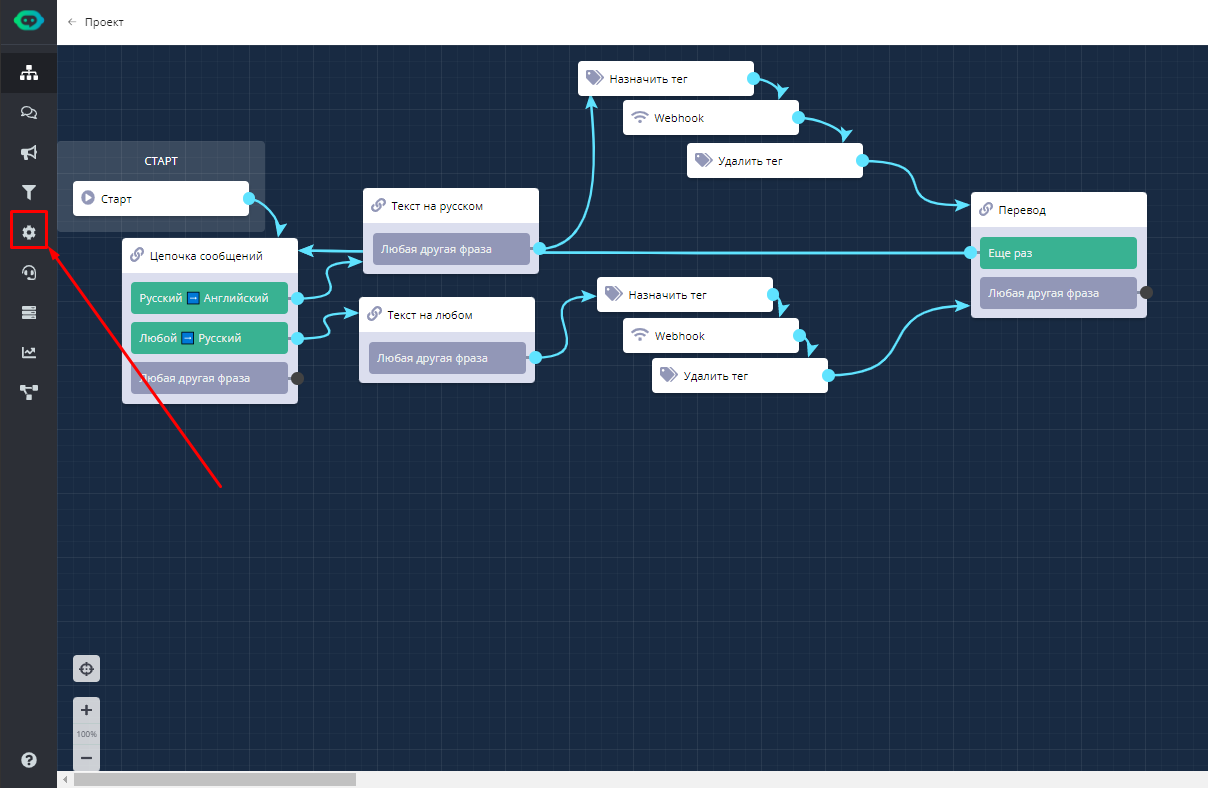Open the megaphone broadcasts icon
The height and width of the screenshot is (788, 1208).
pos(28,153)
